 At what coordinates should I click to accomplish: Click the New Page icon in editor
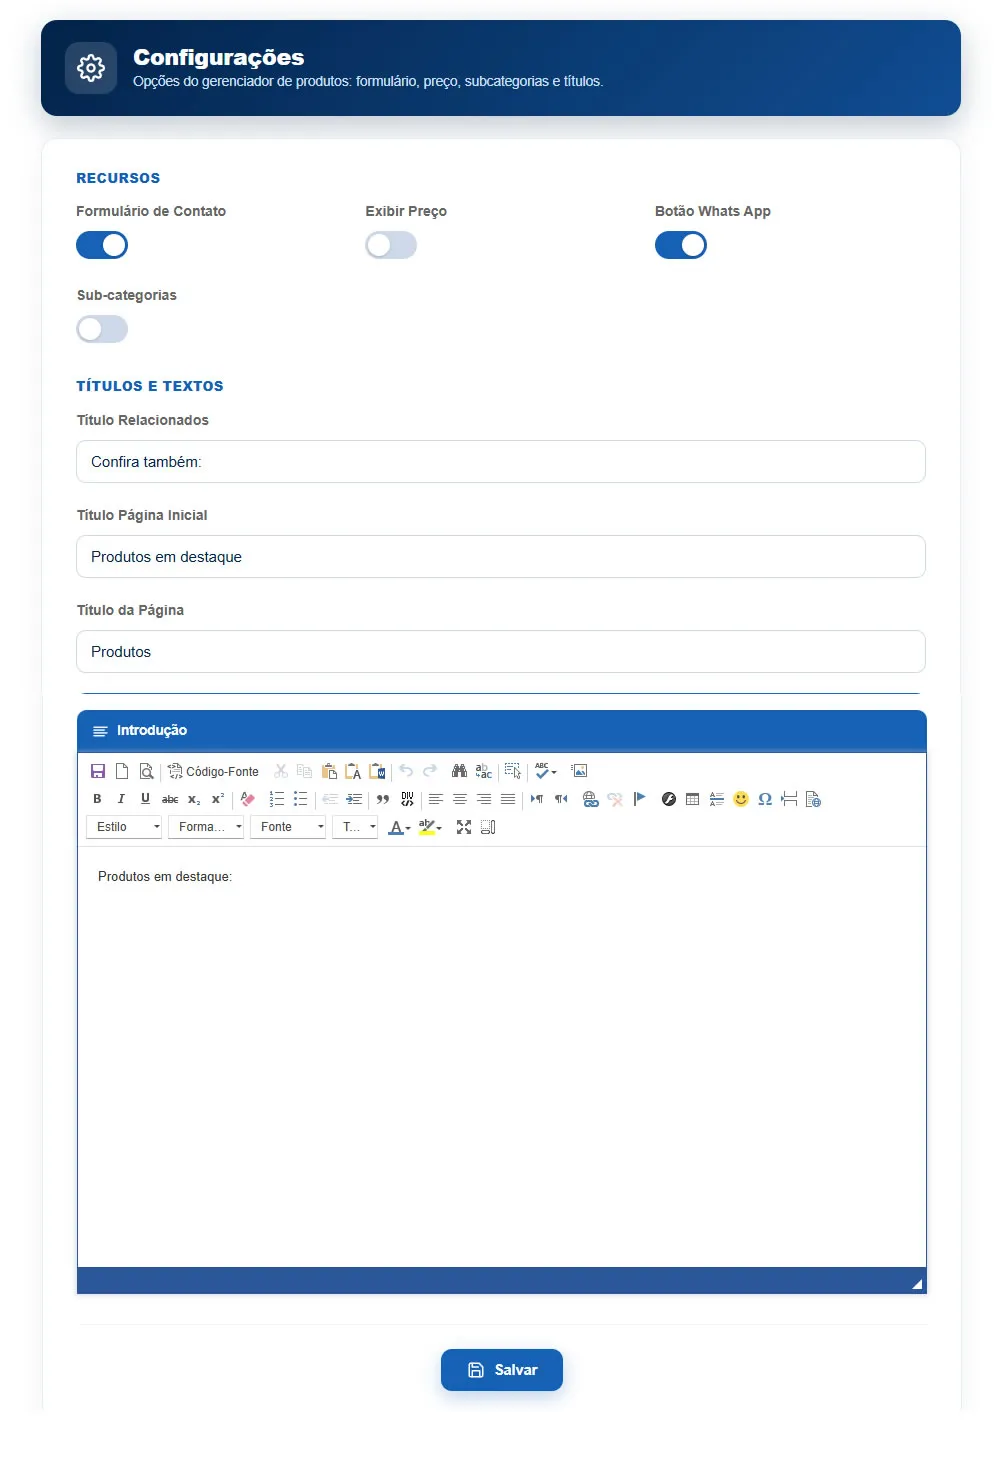pos(122,771)
